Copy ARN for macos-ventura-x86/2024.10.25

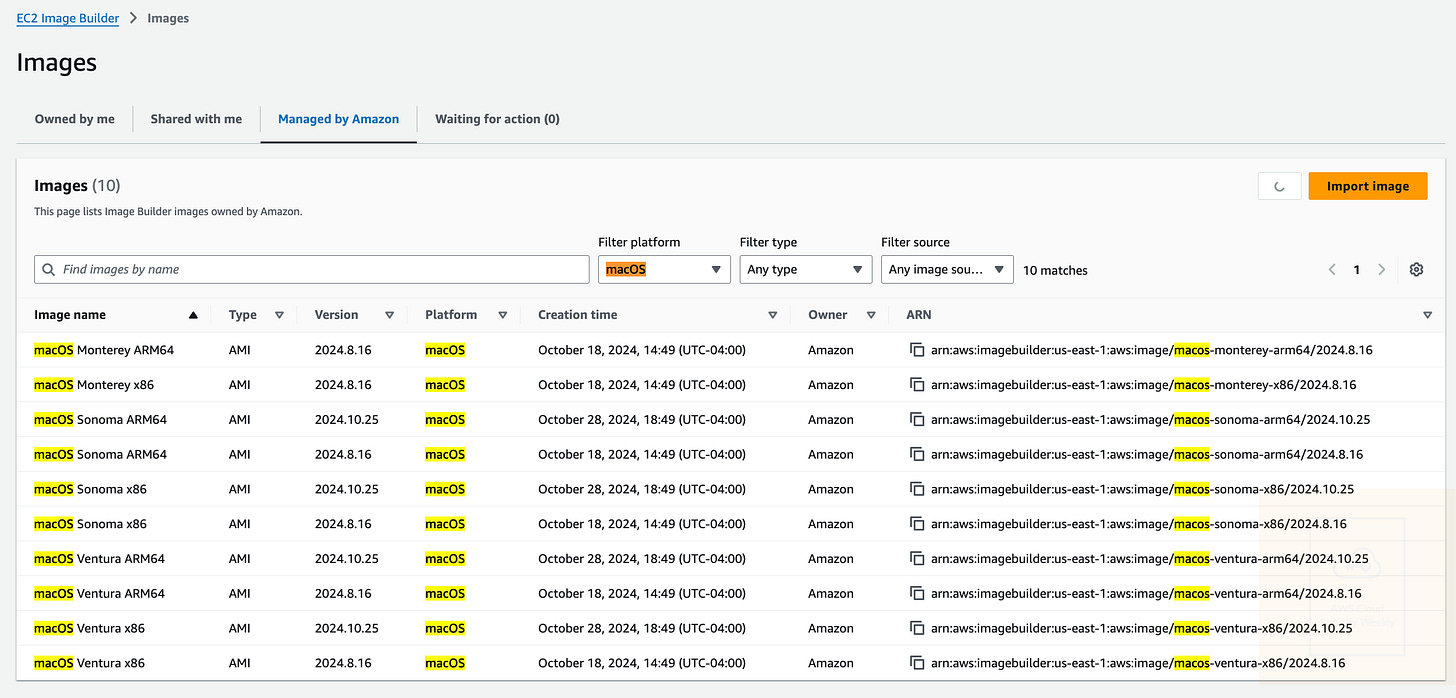tap(916, 628)
